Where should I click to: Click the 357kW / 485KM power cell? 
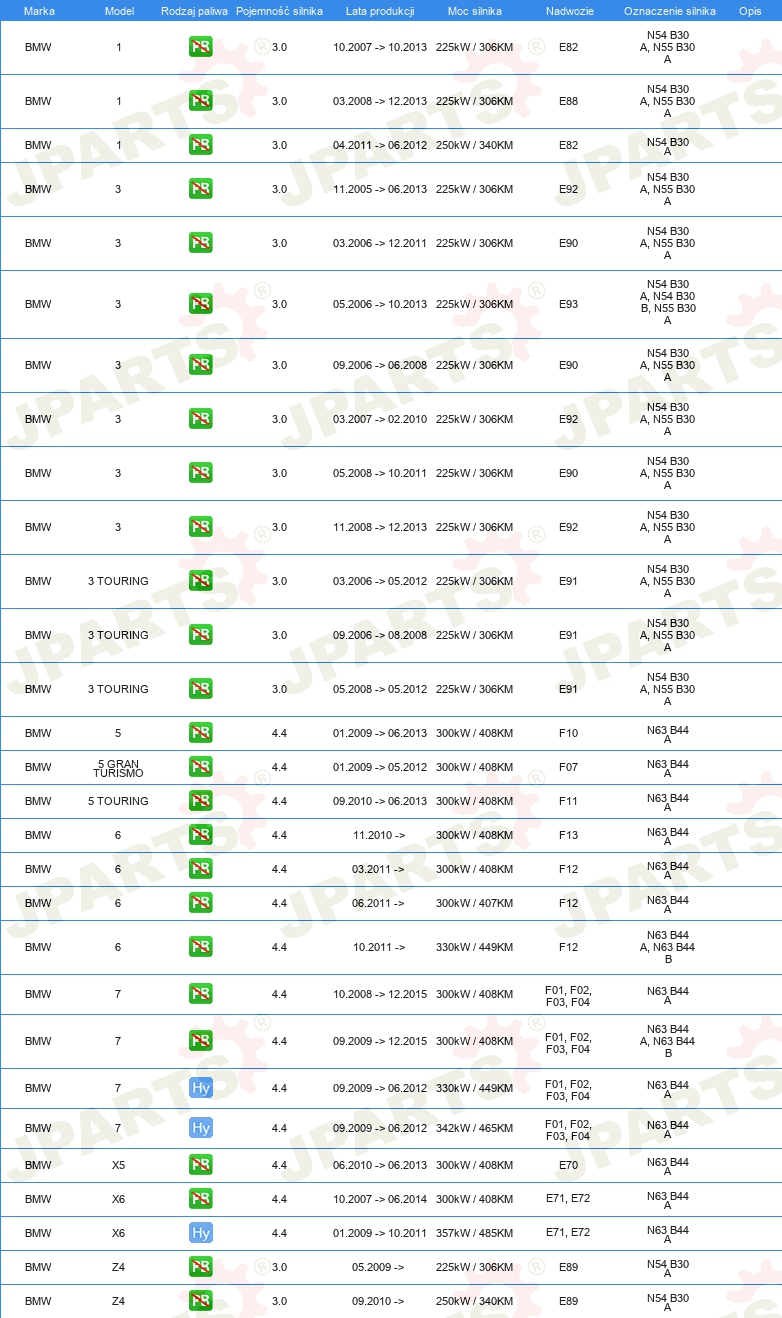[x=474, y=1233]
